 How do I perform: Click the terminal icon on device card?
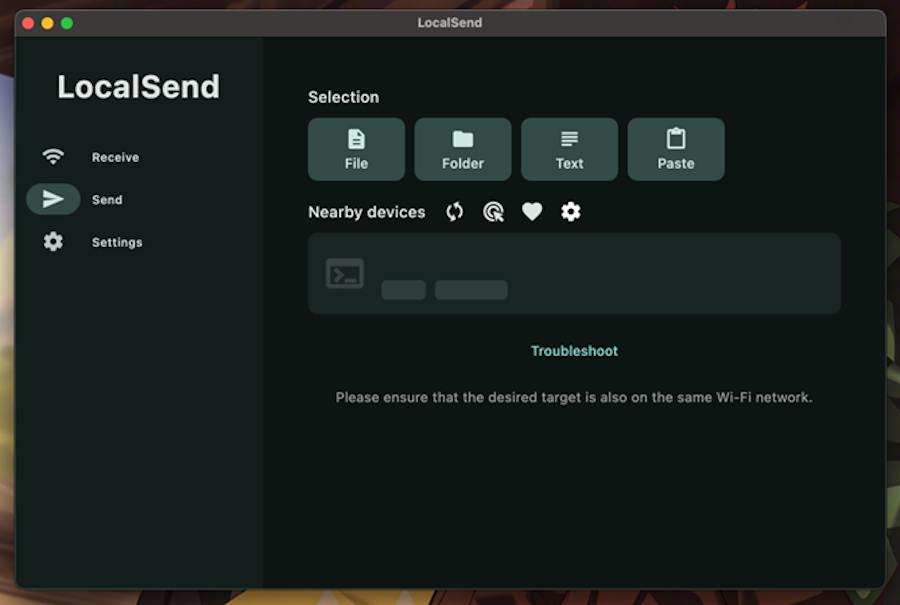click(x=344, y=273)
